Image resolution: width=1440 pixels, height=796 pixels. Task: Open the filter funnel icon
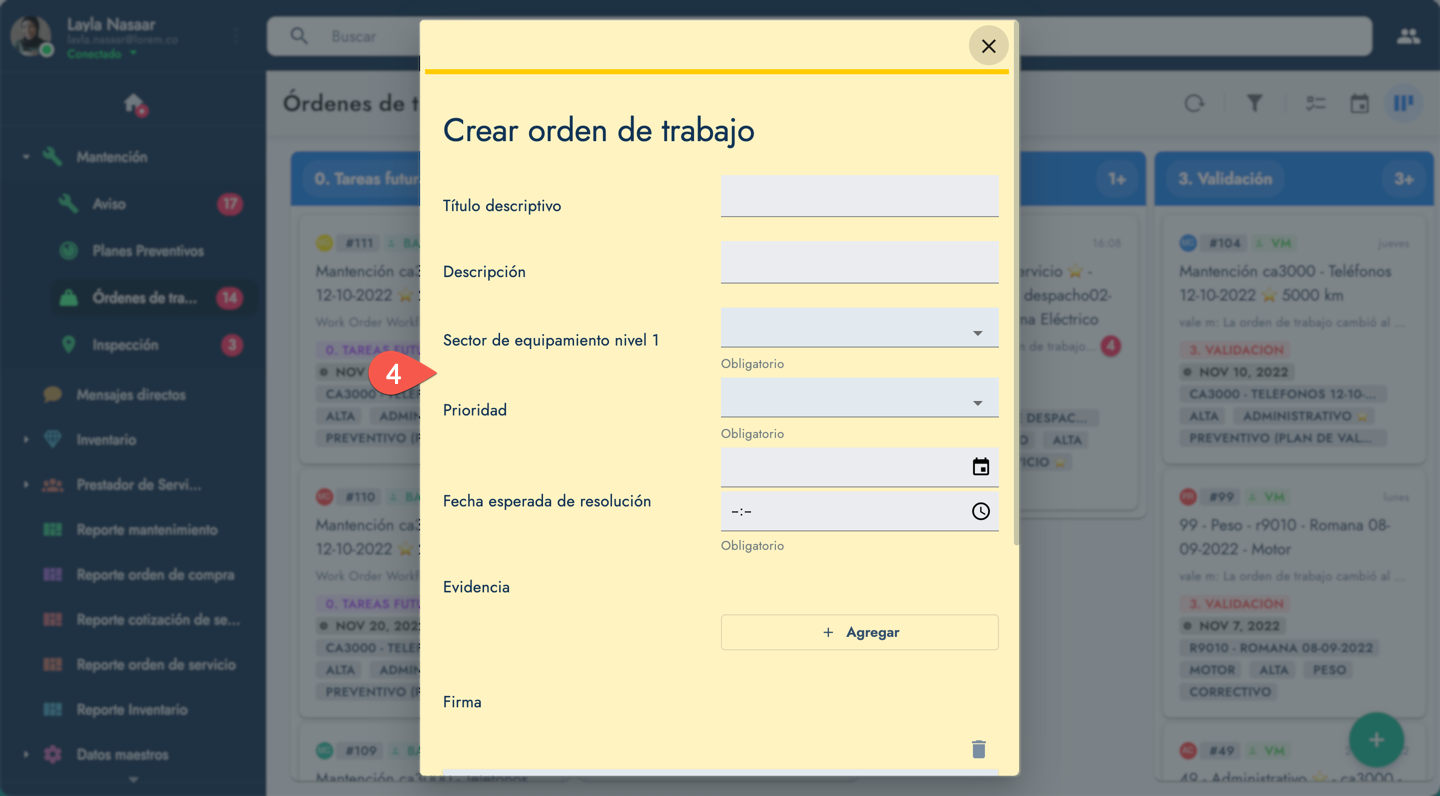(1254, 103)
